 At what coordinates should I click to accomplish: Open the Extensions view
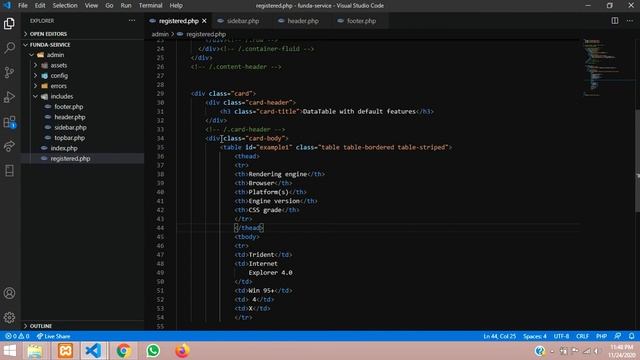(x=9, y=122)
